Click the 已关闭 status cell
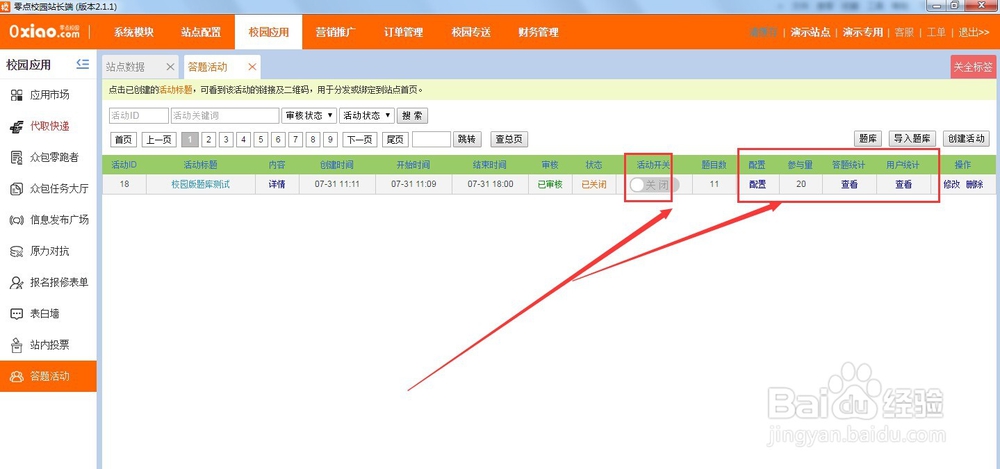The height and width of the screenshot is (469, 1000). [593, 185]
